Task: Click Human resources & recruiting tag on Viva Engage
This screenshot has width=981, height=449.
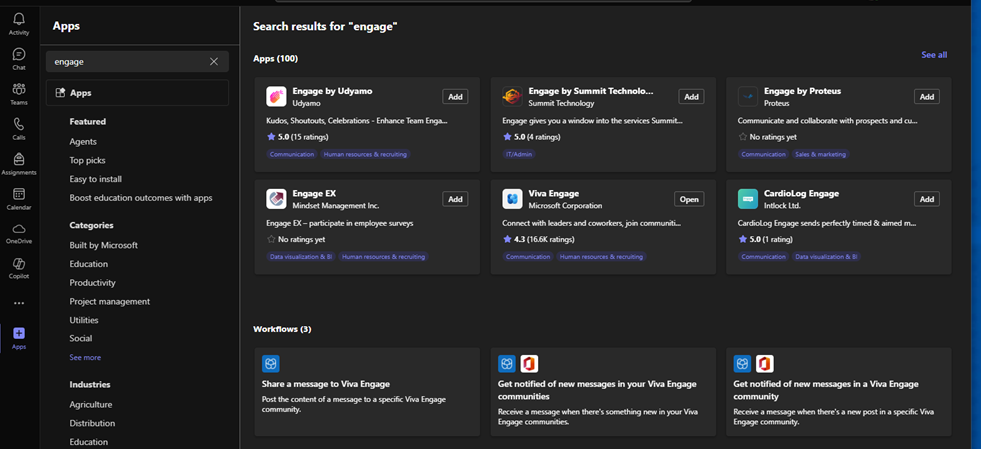Action: pos(601,257)
